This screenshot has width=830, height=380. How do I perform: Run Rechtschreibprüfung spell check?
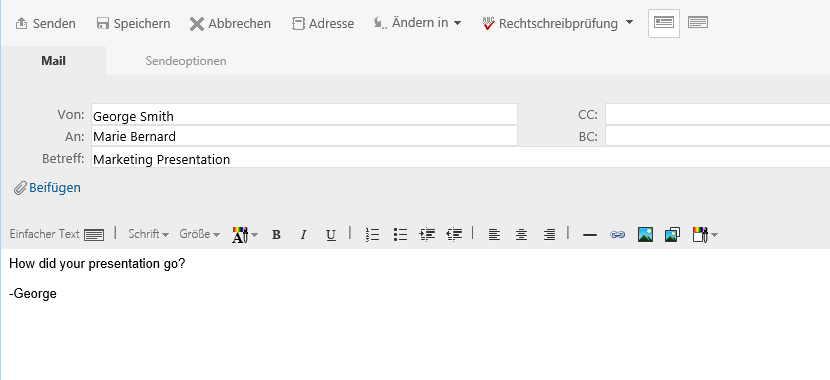point(551,24)
